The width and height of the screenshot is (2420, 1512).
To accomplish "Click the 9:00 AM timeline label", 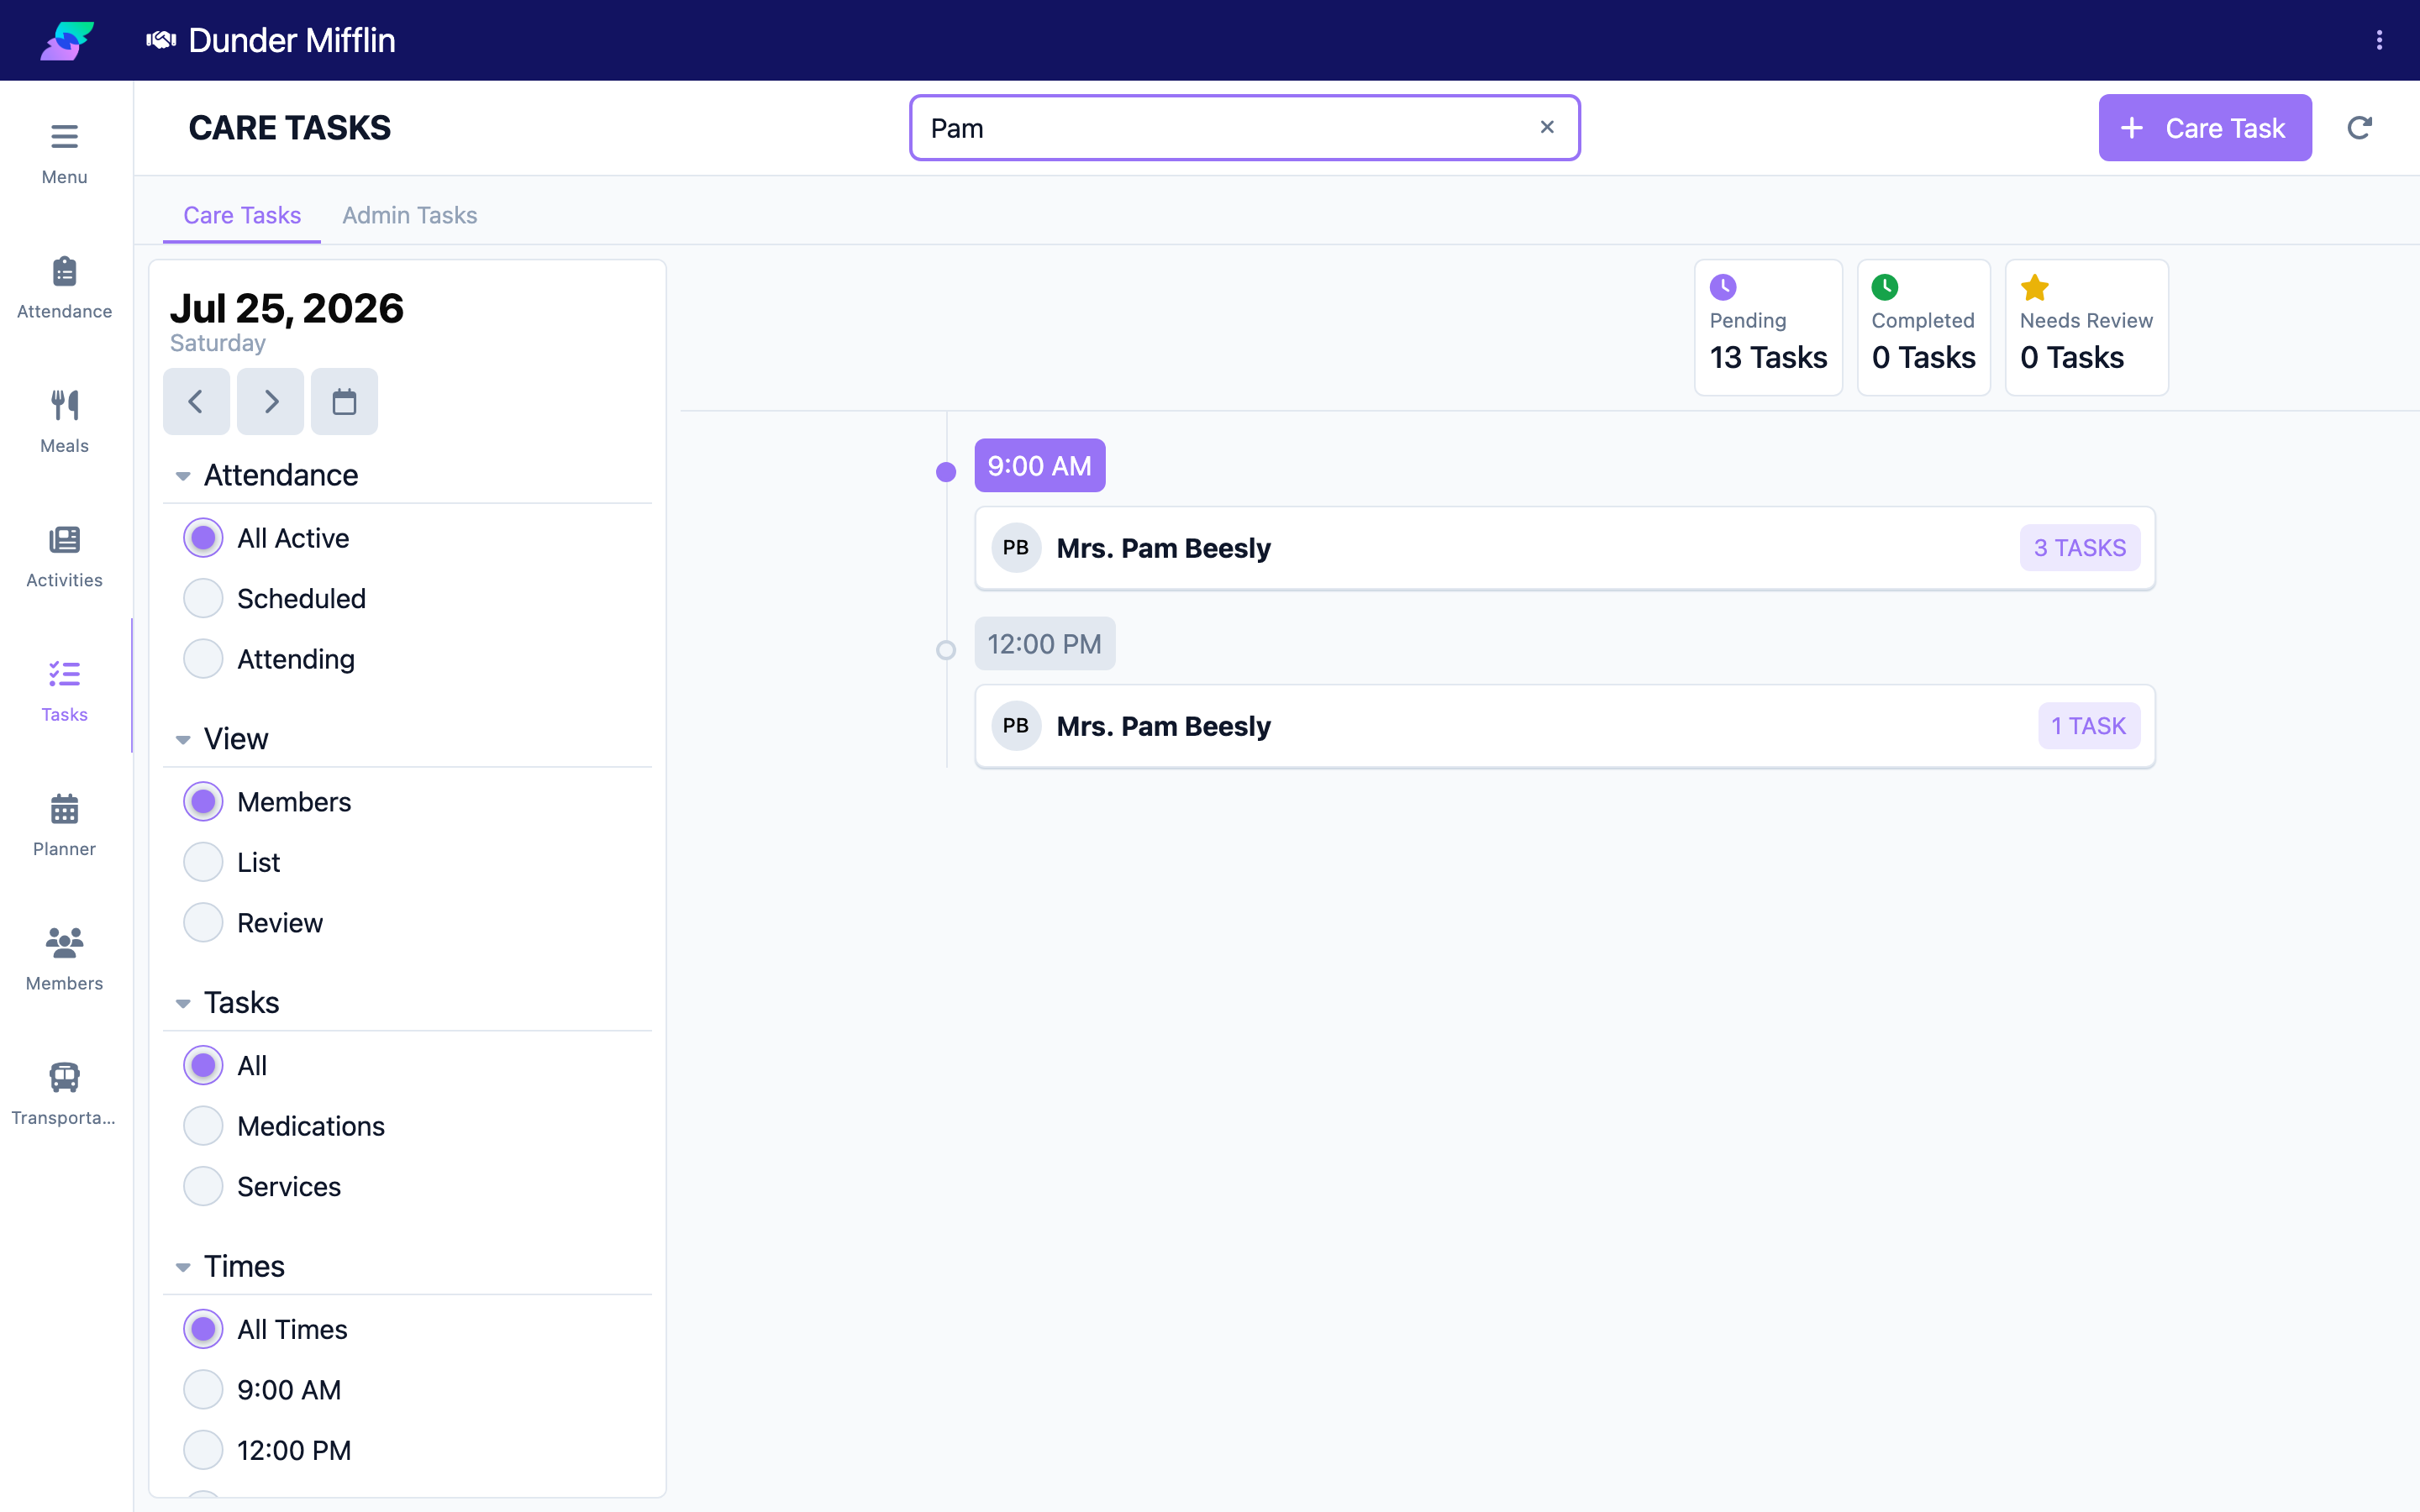I will [x=1040, y=466].
